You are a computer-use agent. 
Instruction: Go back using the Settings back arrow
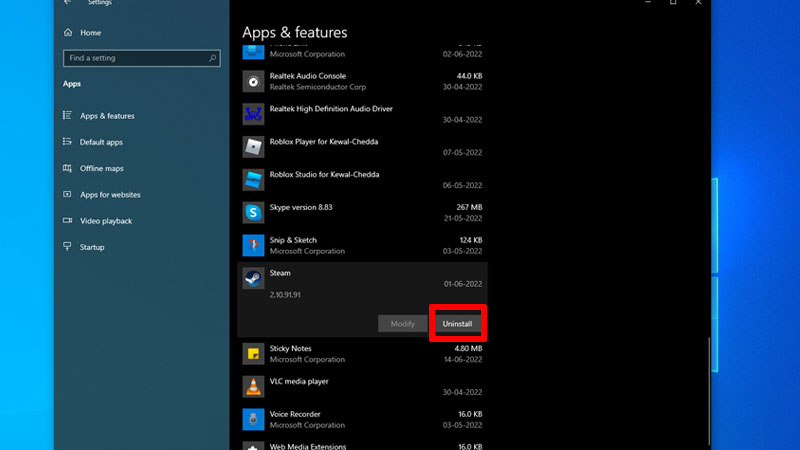[x=68, y=3]
